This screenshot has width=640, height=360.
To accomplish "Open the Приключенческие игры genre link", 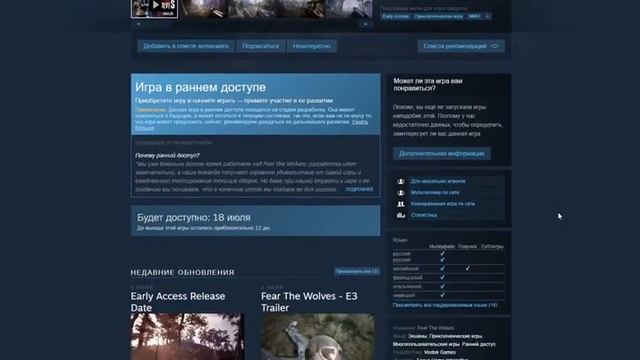I will [456, 336].
